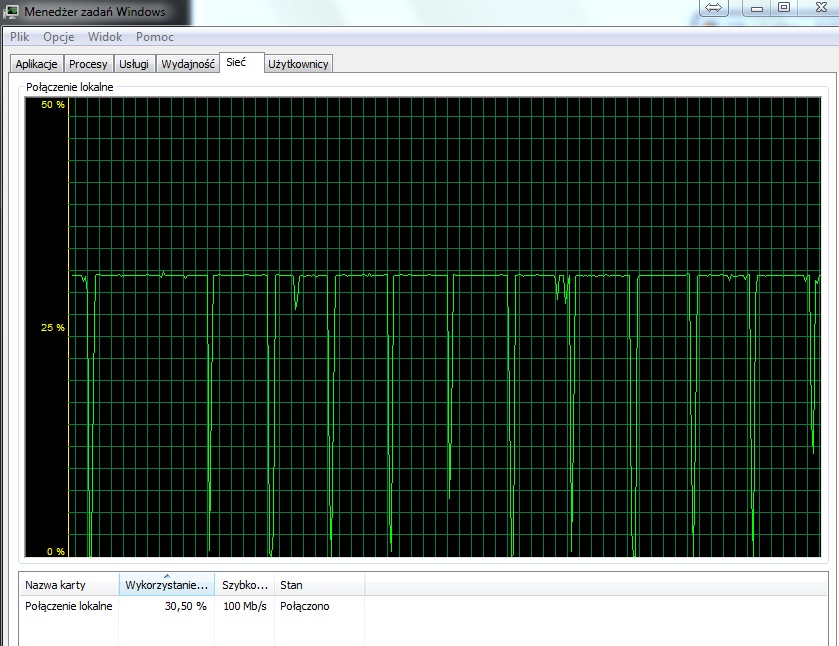Viewport: 839px width, 646px height.
Task: Close the Task Manager window
Action: click(821, 7)
